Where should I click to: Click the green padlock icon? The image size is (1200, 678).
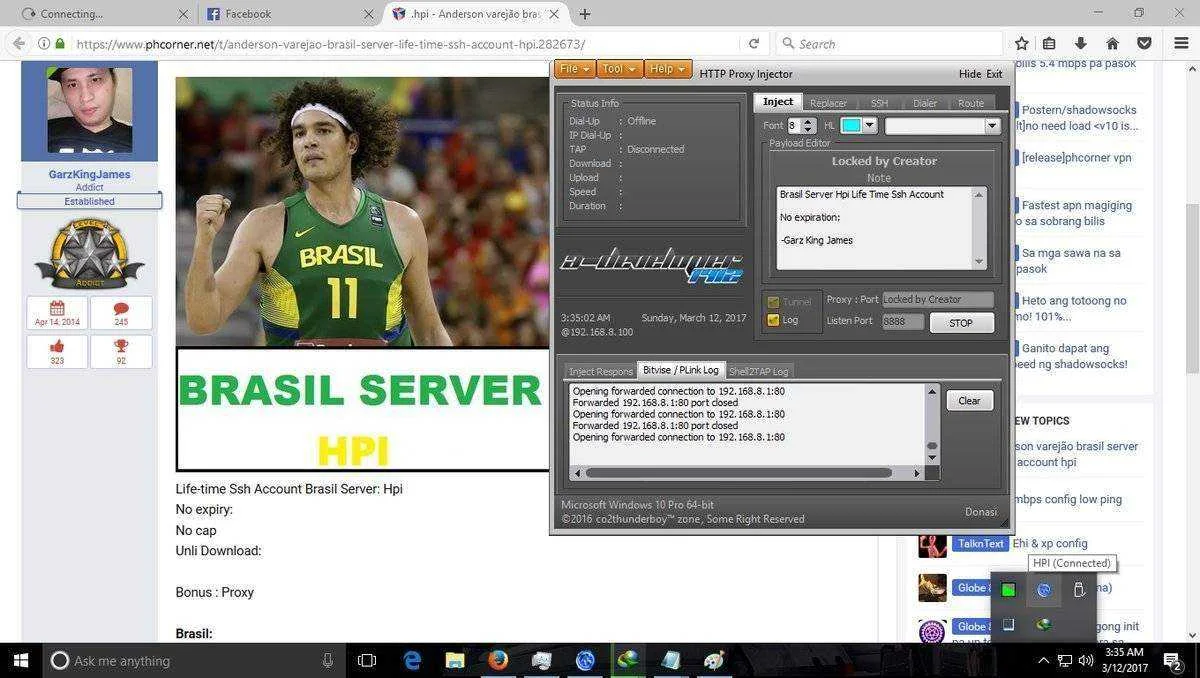point(60,44)
